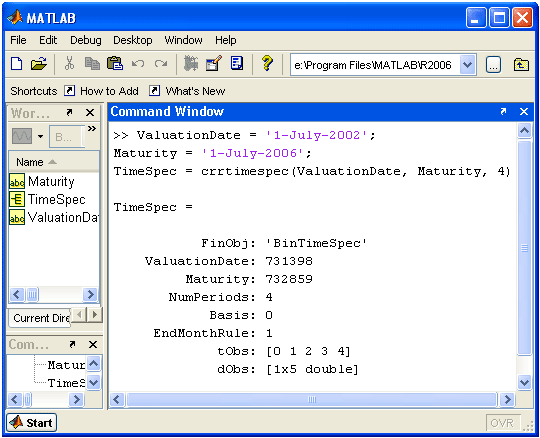Image resolution: width=540 pixels, height=438 pixels.
Task: Open the What's New shortcut
Action: pos(195,91)
